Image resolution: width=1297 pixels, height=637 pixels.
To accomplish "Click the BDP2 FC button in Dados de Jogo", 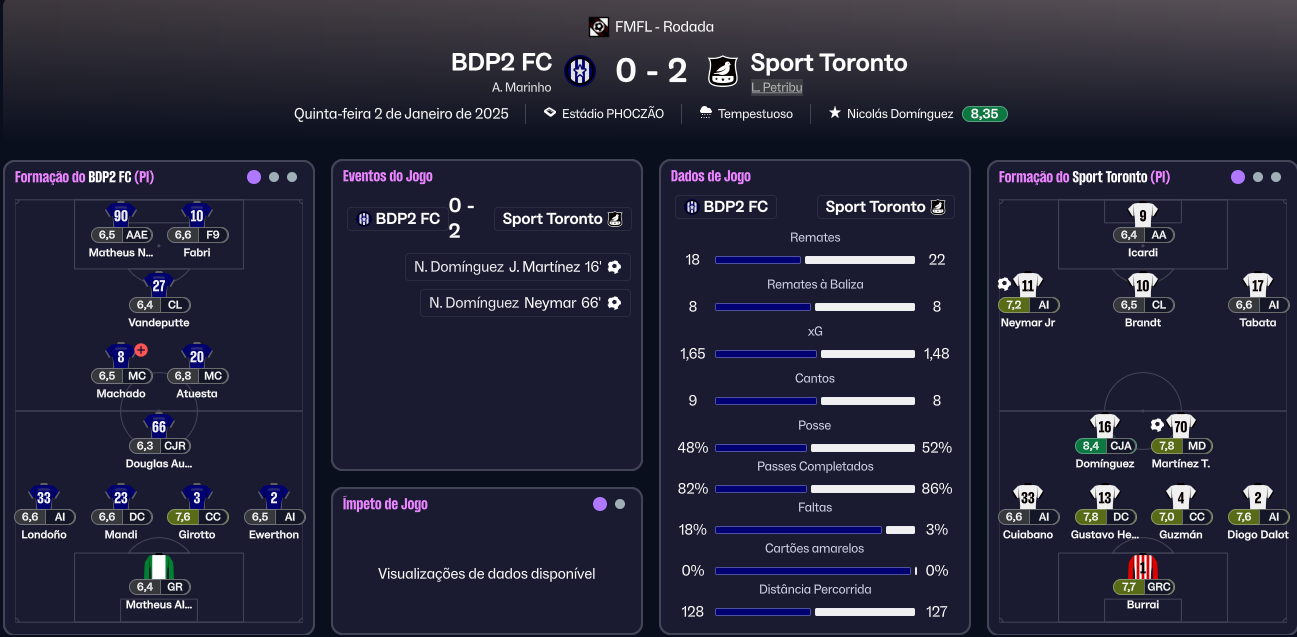I will point(726,207).
